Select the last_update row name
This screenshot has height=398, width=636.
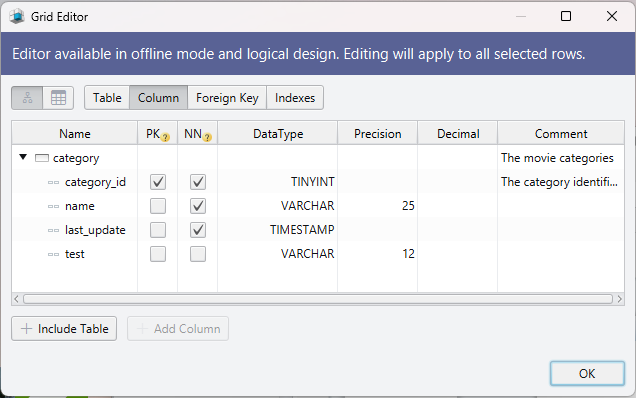tap(95, 230)
